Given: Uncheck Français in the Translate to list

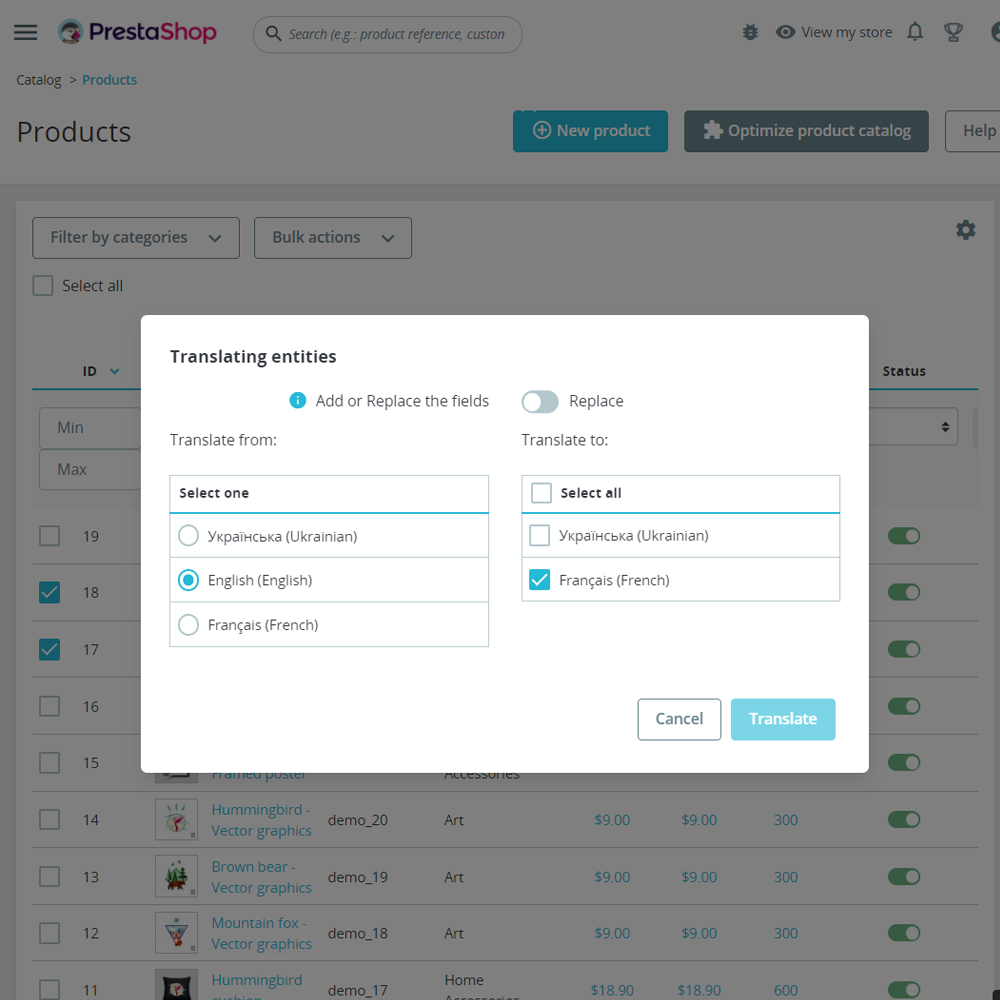Looking at the screenshot, I should point(540,578).
